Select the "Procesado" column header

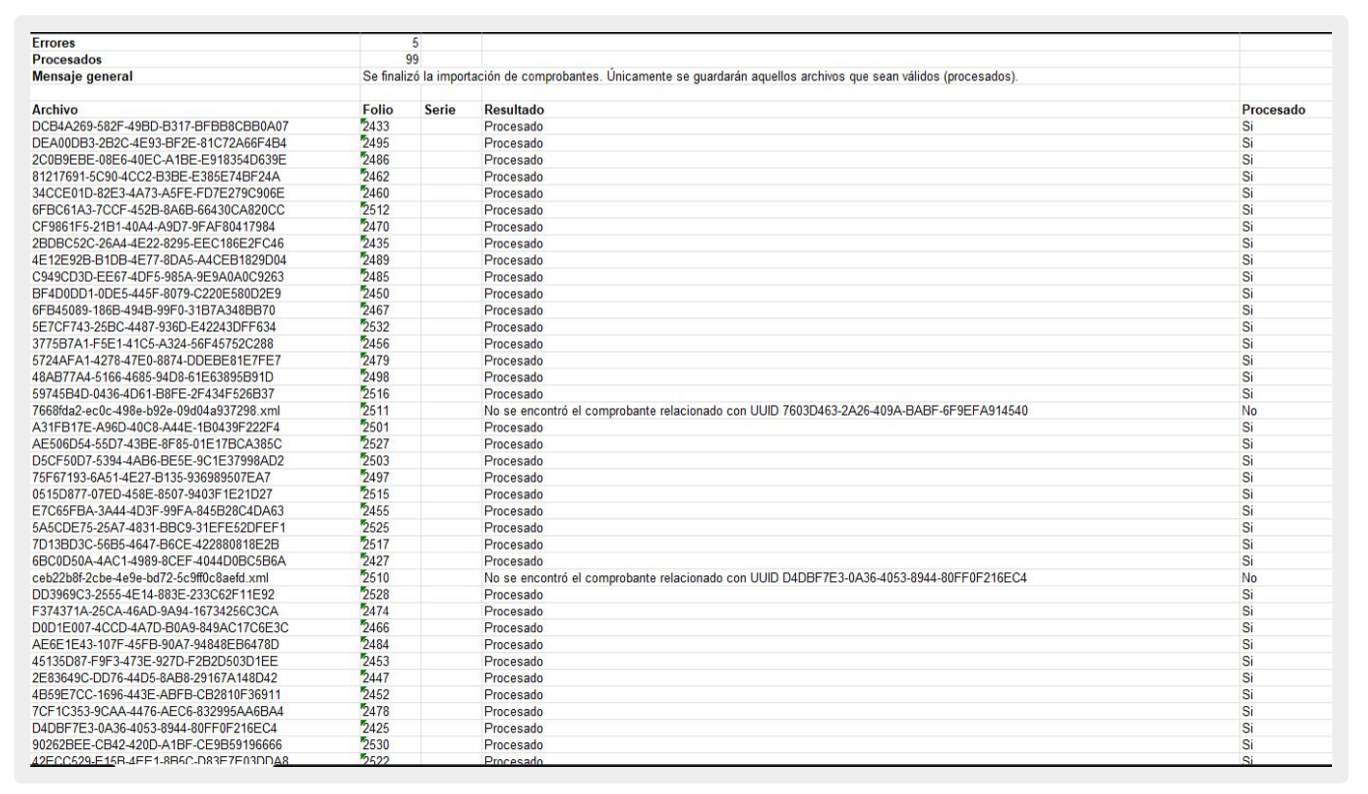pos(1273,109)
